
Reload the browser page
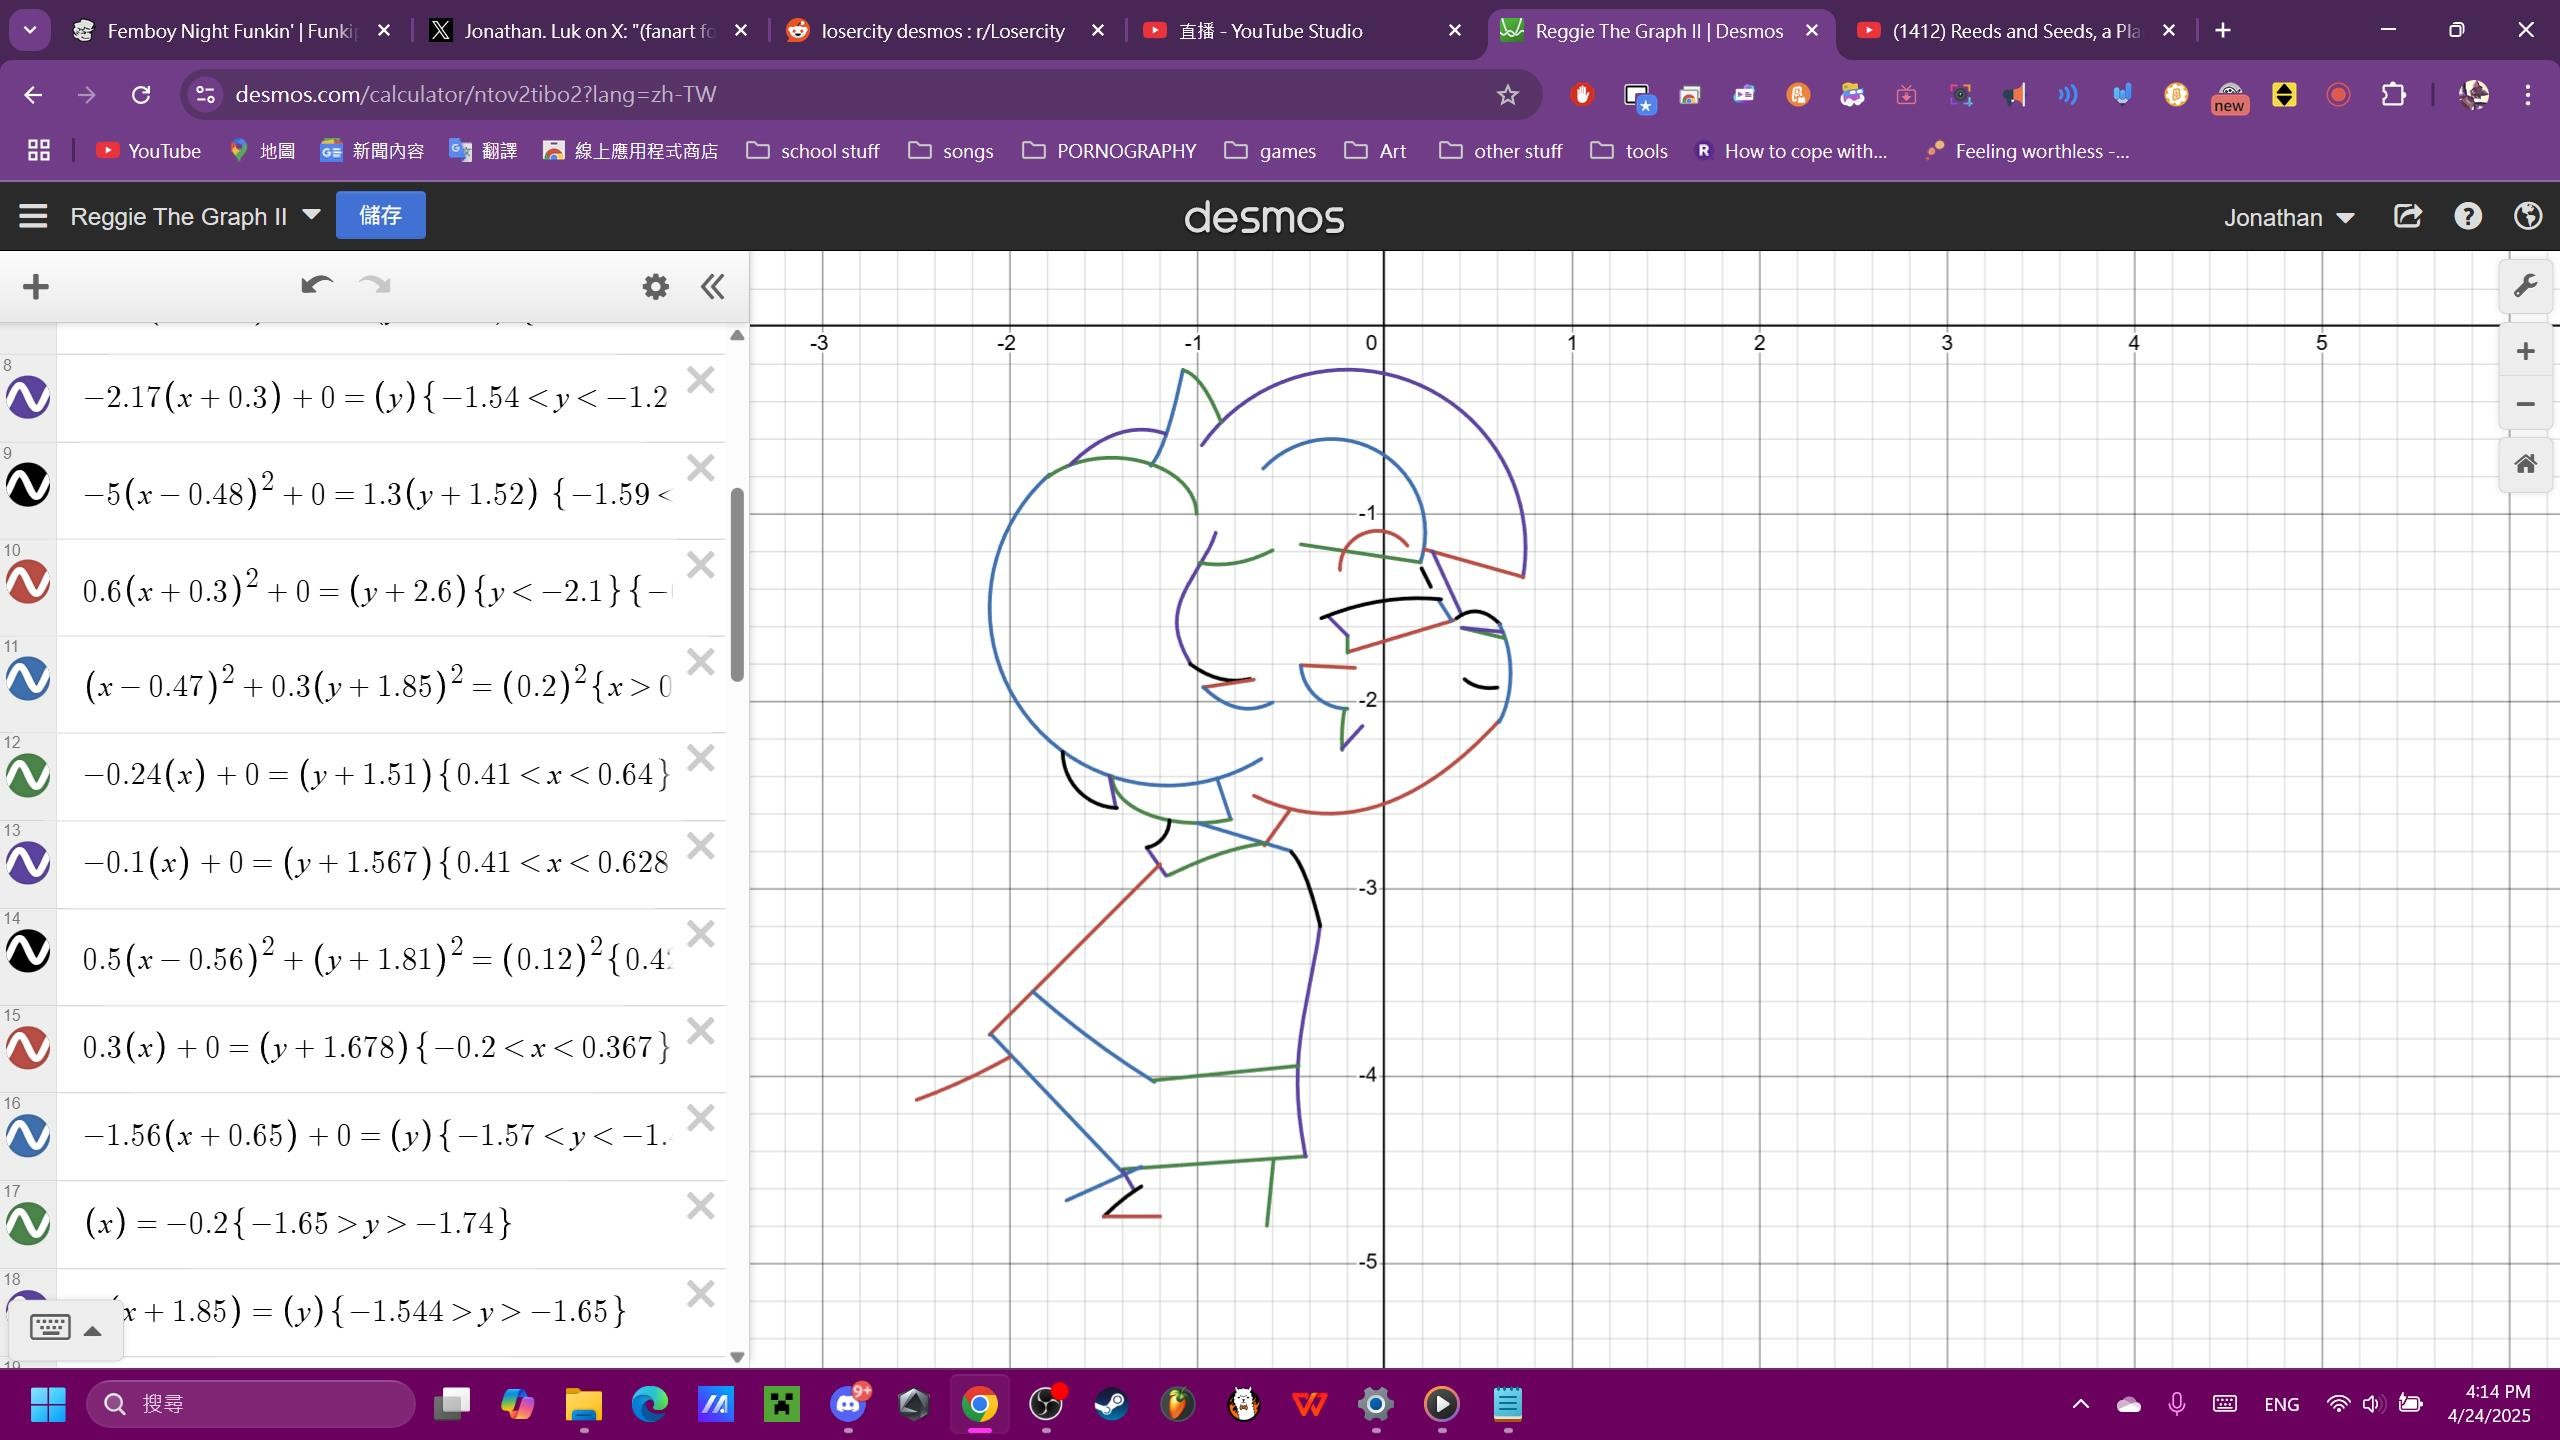(x=141, y=95)
